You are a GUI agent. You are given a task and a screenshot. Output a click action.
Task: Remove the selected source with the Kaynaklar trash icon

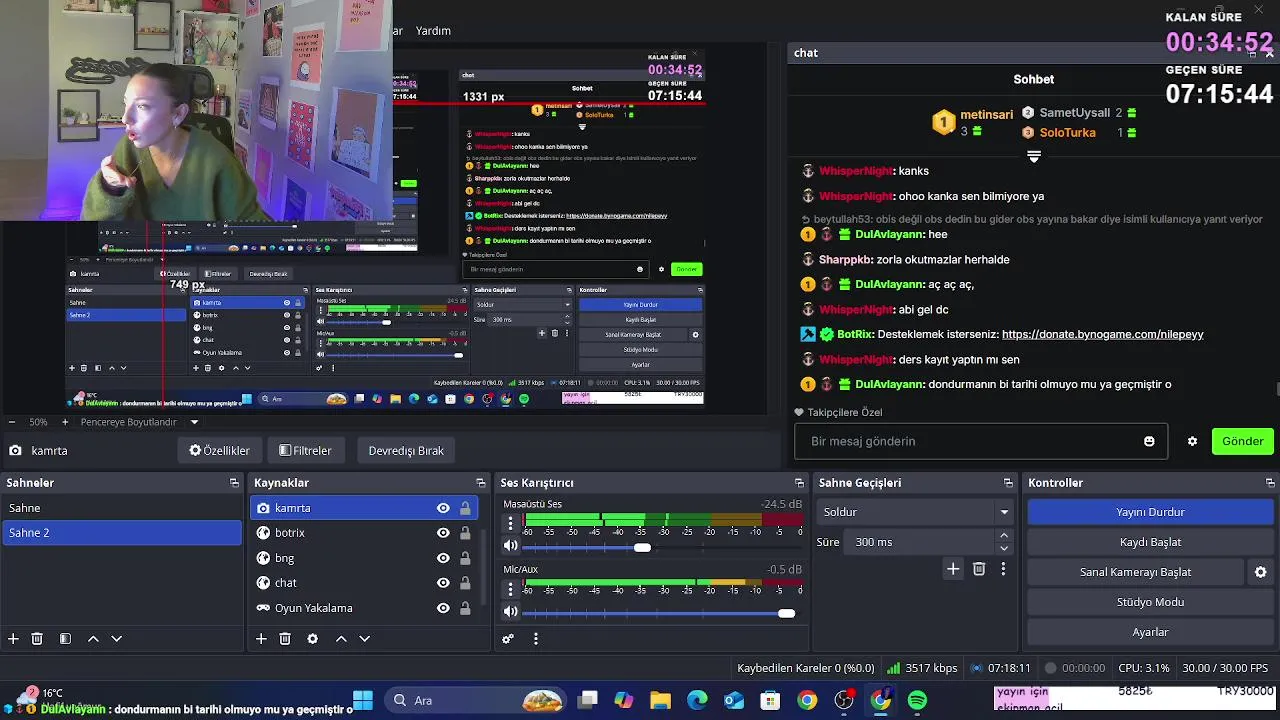285,639
